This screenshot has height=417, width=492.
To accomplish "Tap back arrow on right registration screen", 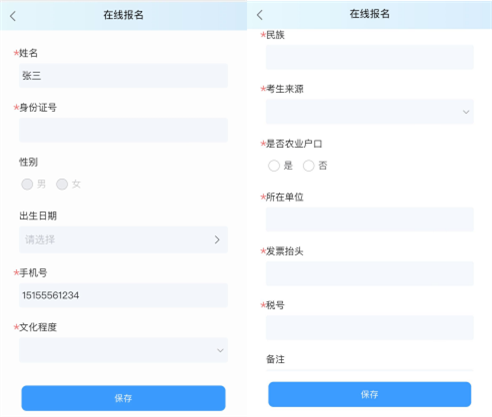I will [260, 15].
